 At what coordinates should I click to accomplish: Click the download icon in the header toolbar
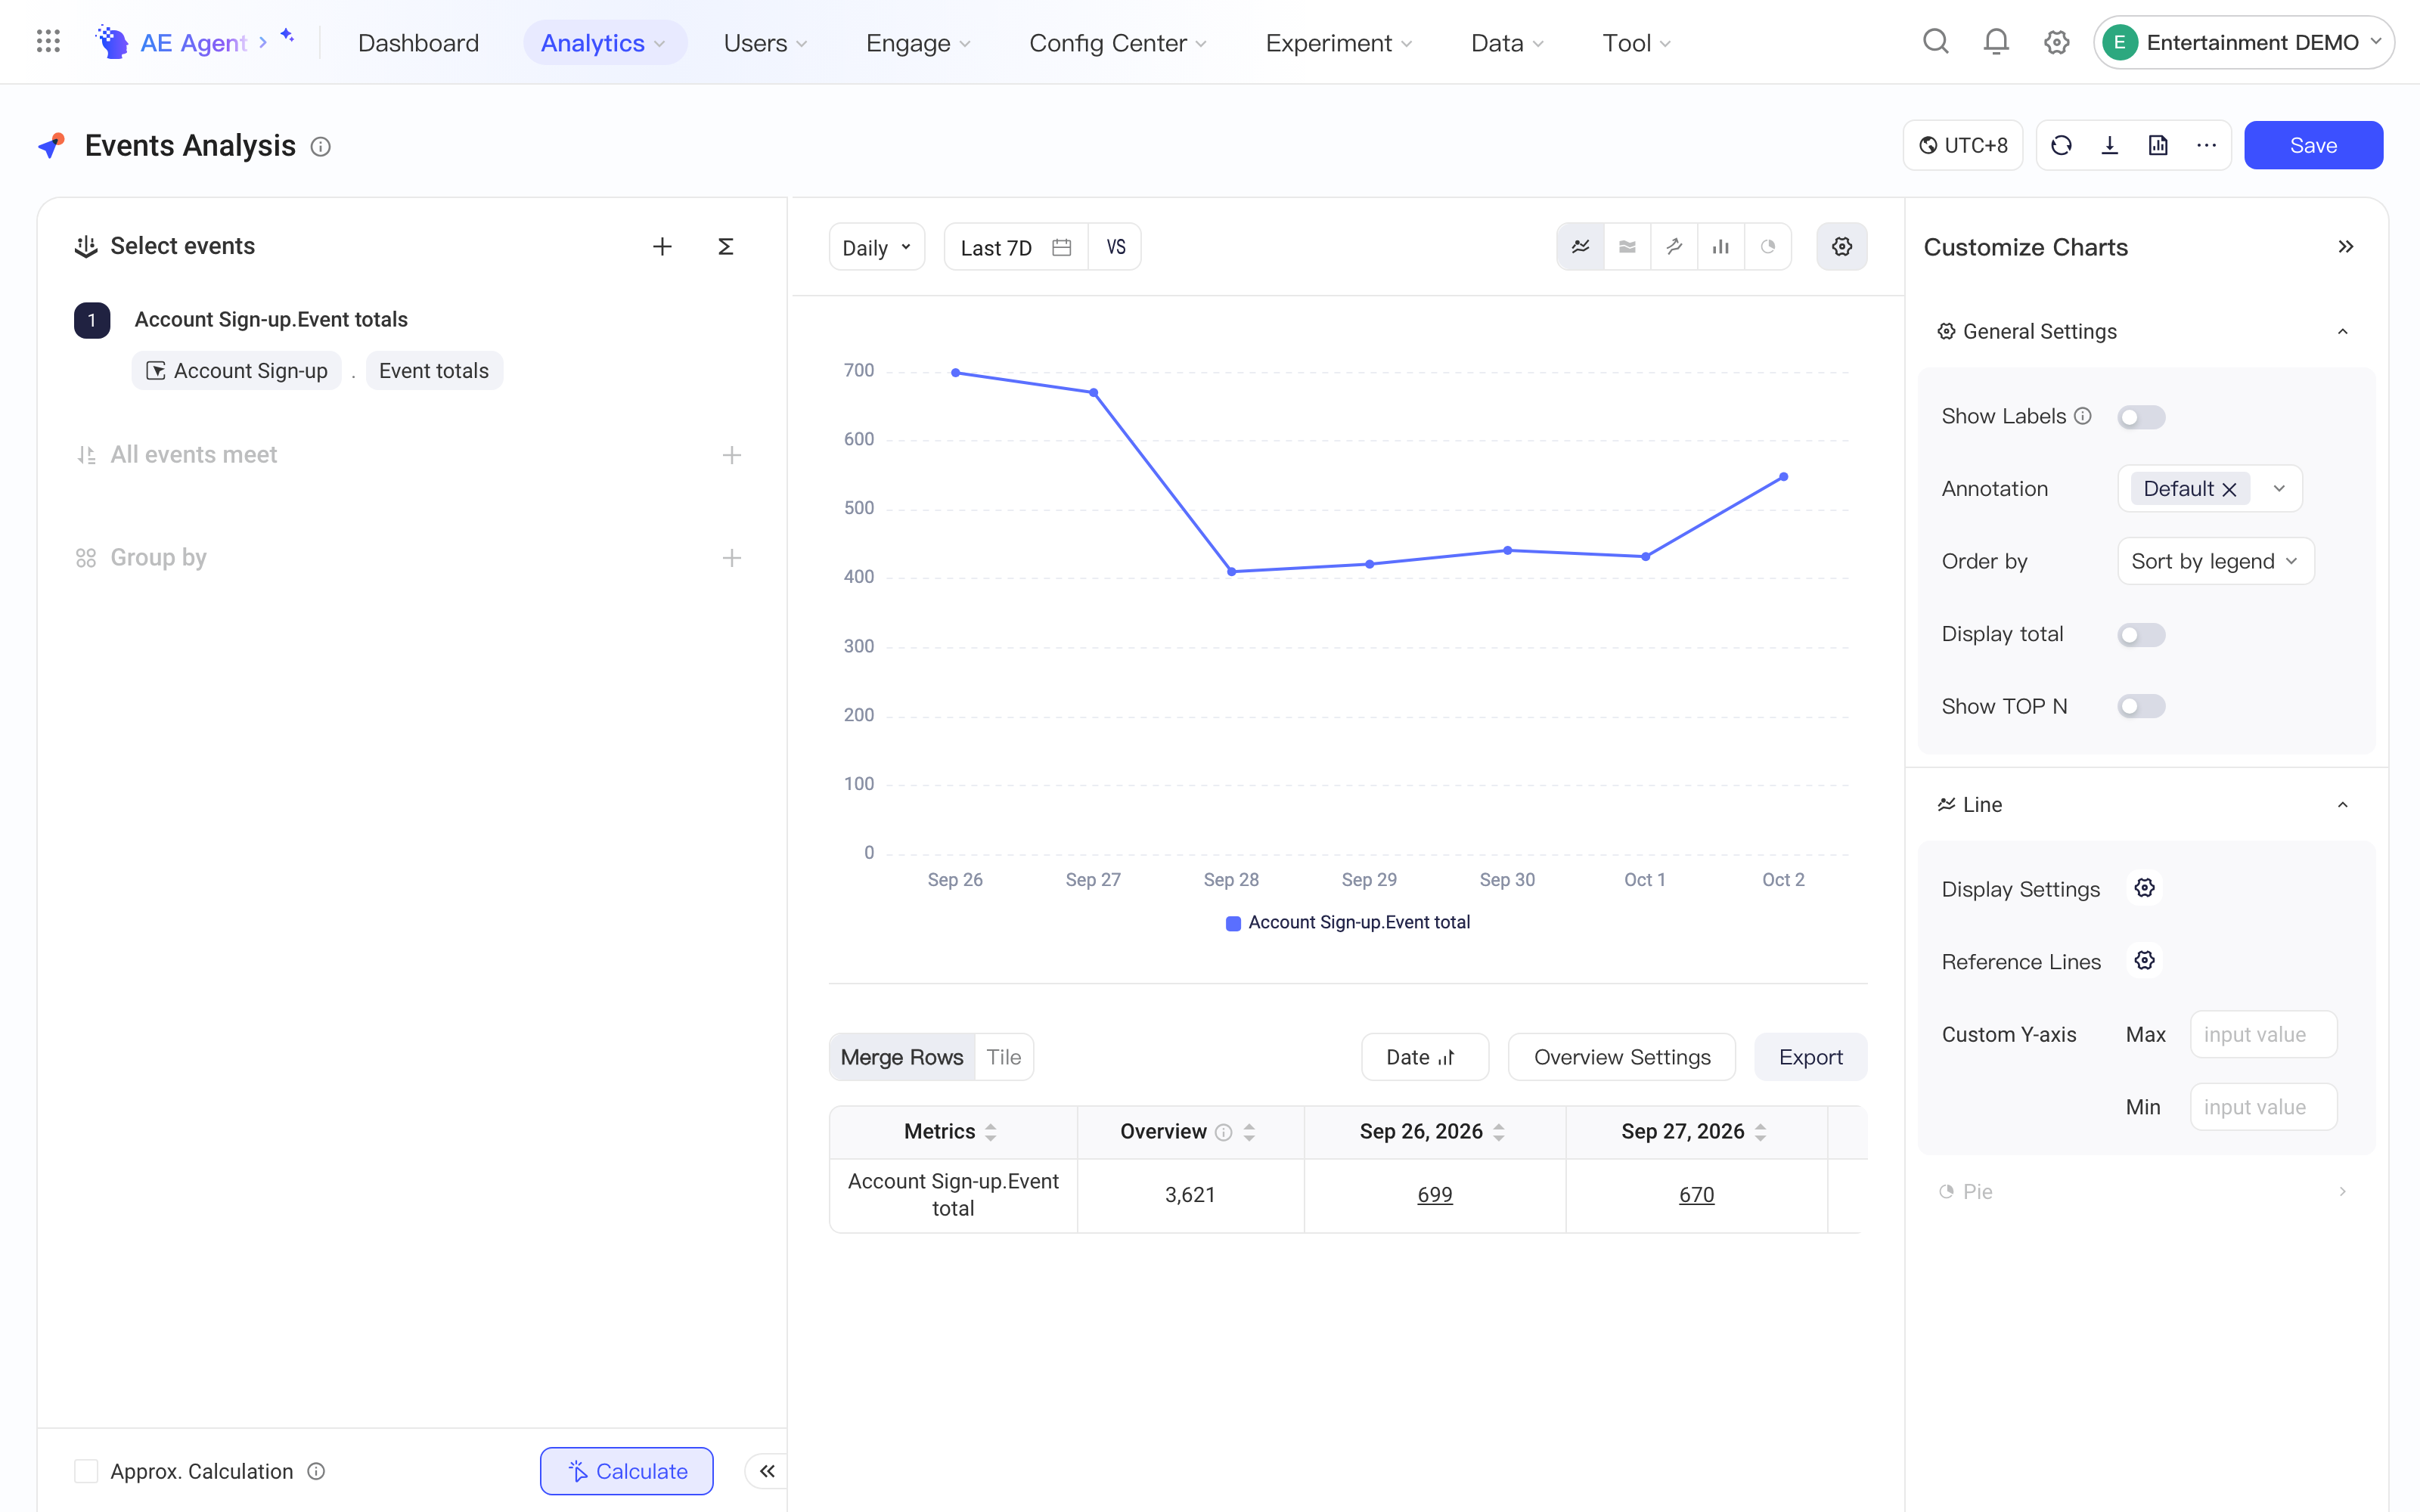tap(2110, 146)
